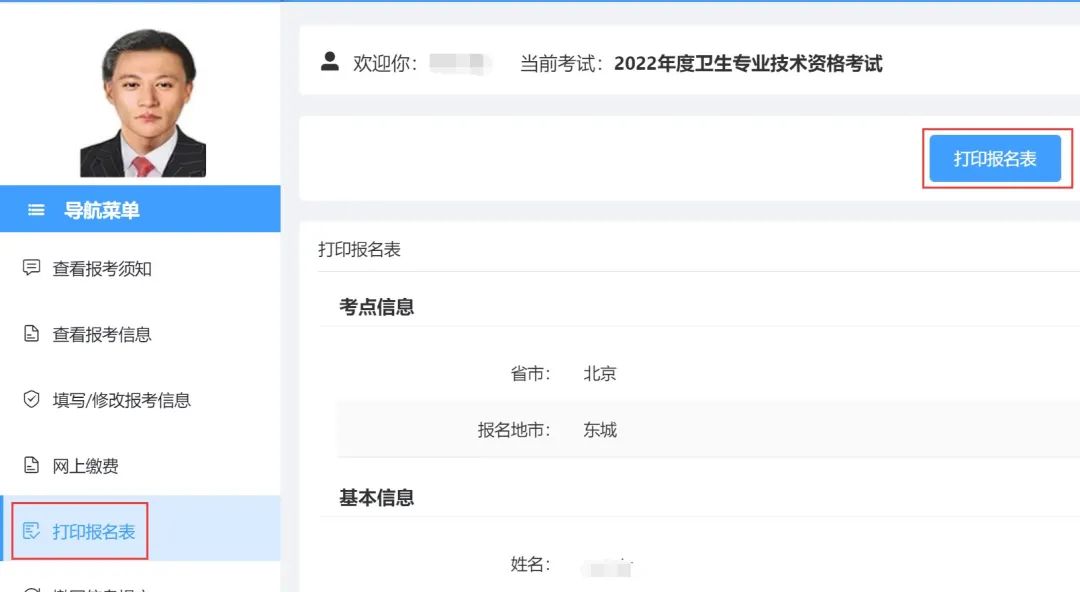Click the 东城 value in 报名地市 row
Image resolution: width=1080 pixels, height=592 pixels.
(x=600, y=429)
